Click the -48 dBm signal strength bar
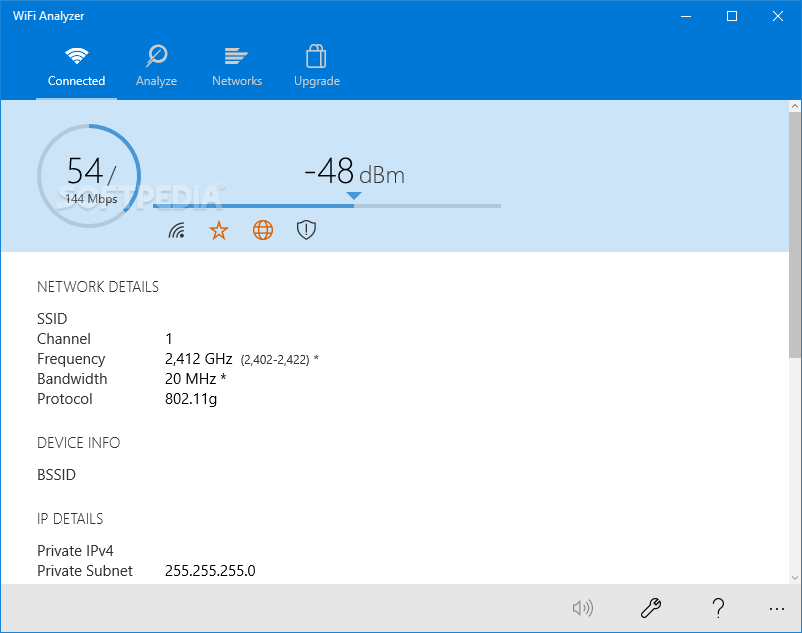Viewport: 802px width, 633px height. pos(327,206)
